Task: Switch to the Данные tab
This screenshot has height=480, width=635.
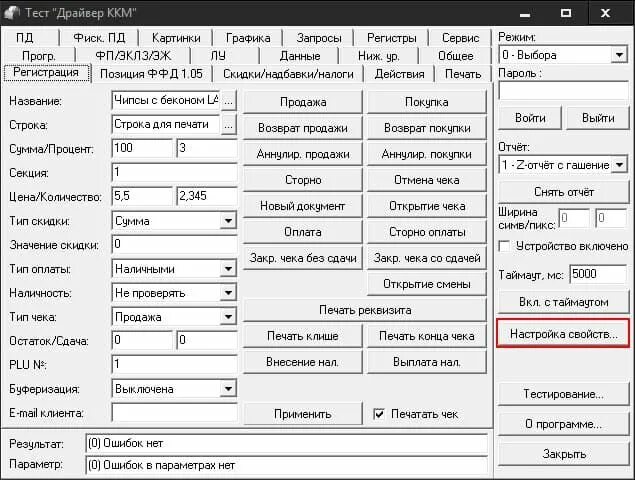Action: [300, 55]
